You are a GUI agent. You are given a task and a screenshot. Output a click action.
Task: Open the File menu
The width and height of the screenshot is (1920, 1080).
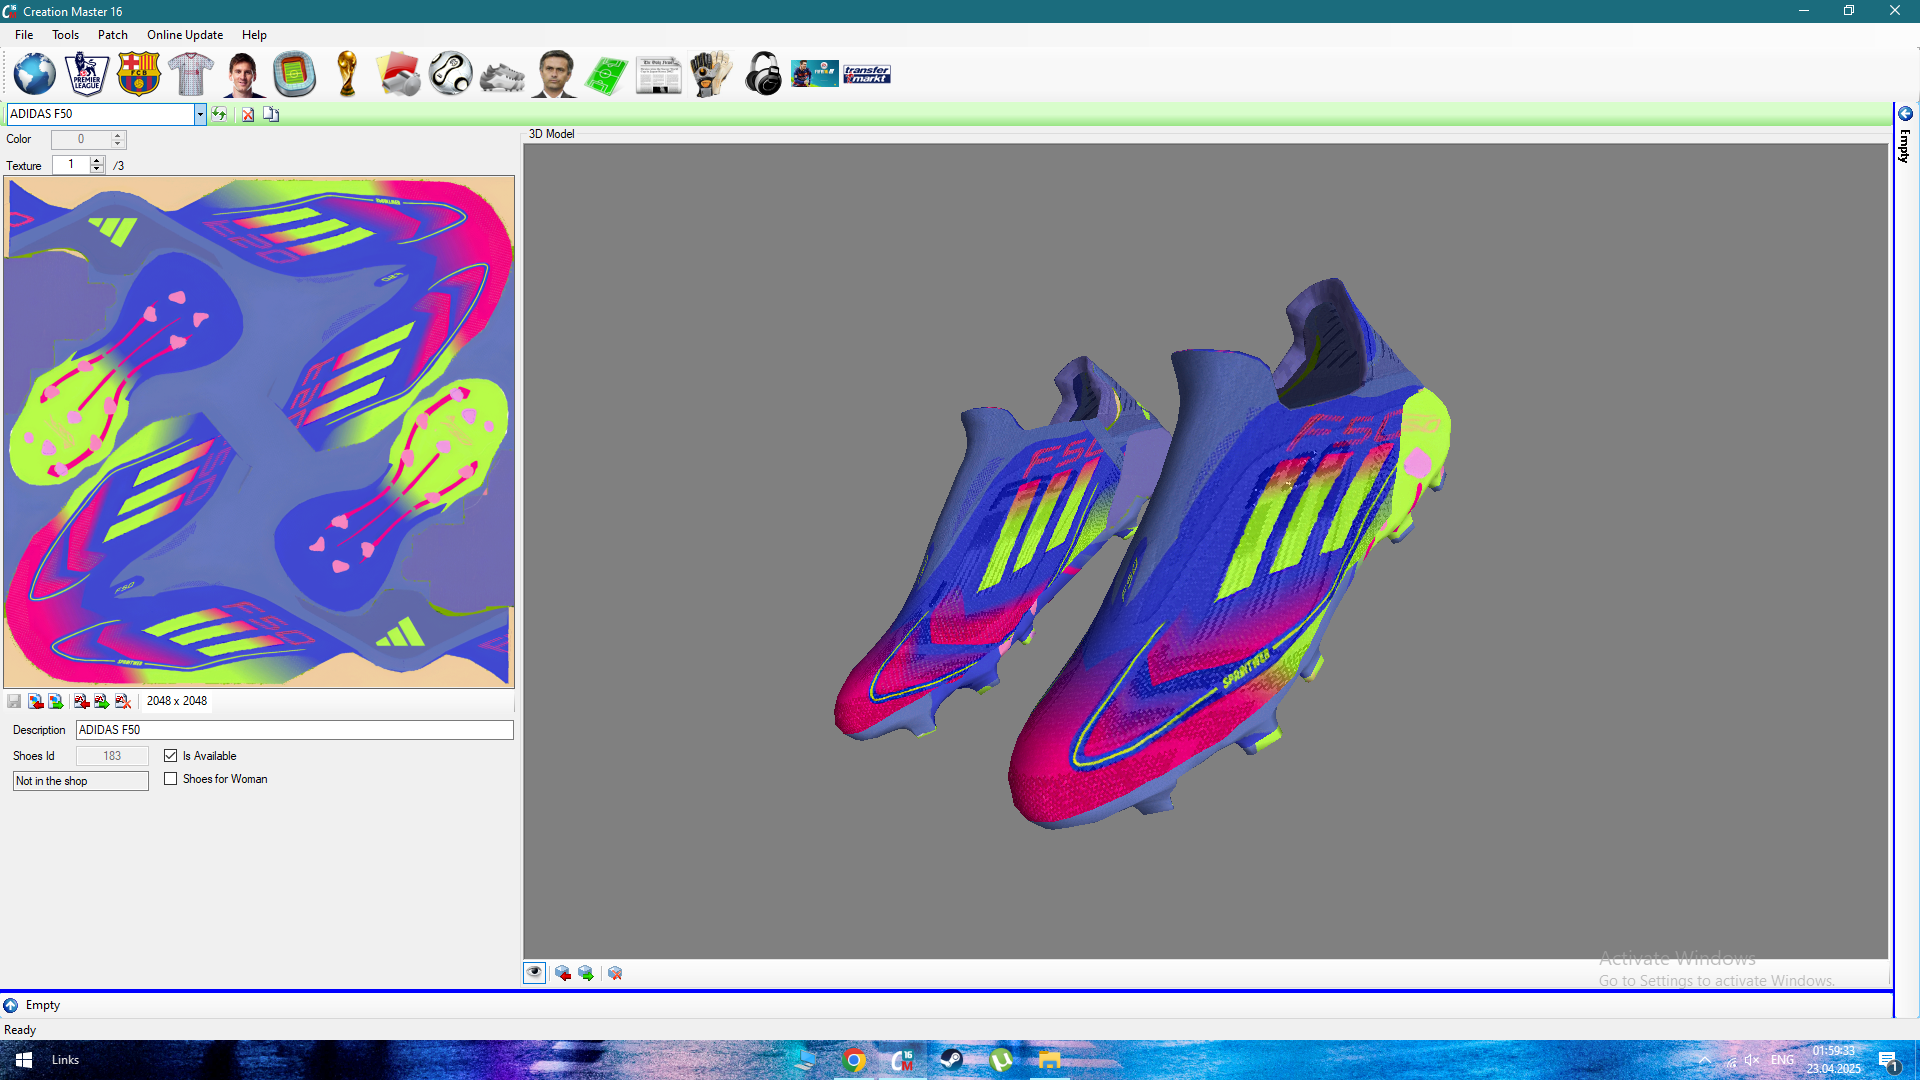click(x=24, y=35)
